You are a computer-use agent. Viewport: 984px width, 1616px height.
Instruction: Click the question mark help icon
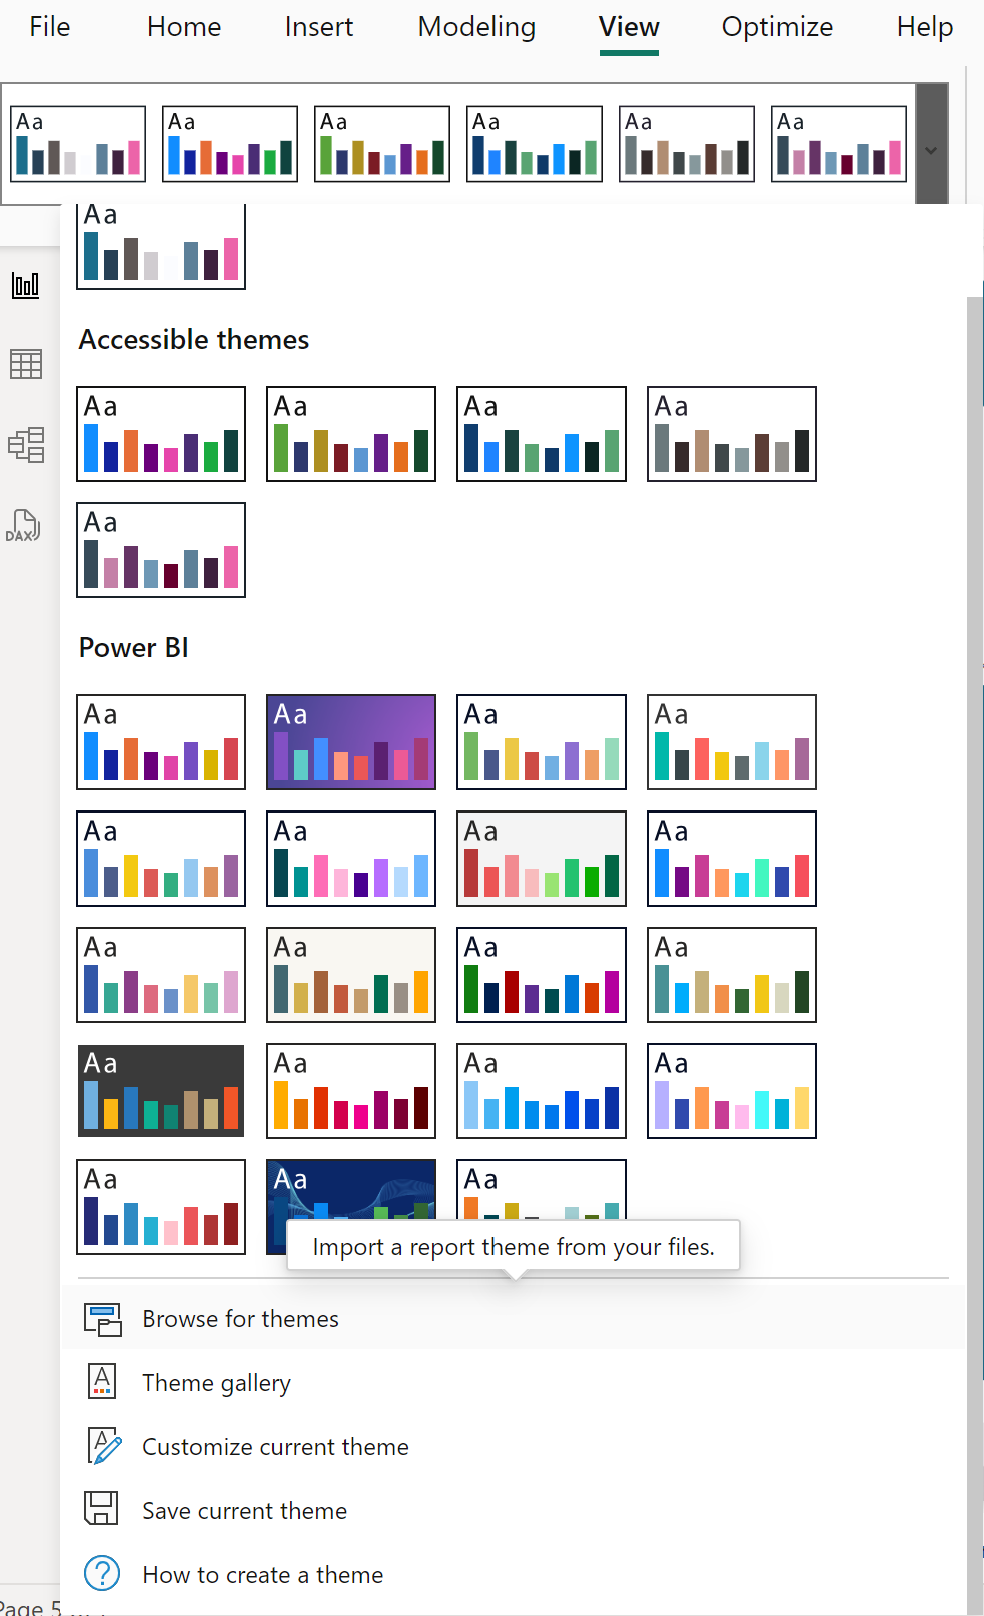[101, 1574]
